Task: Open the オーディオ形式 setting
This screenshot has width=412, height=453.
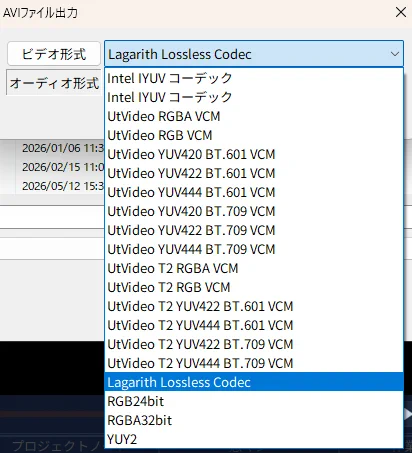Action: (x=54, y=83)
